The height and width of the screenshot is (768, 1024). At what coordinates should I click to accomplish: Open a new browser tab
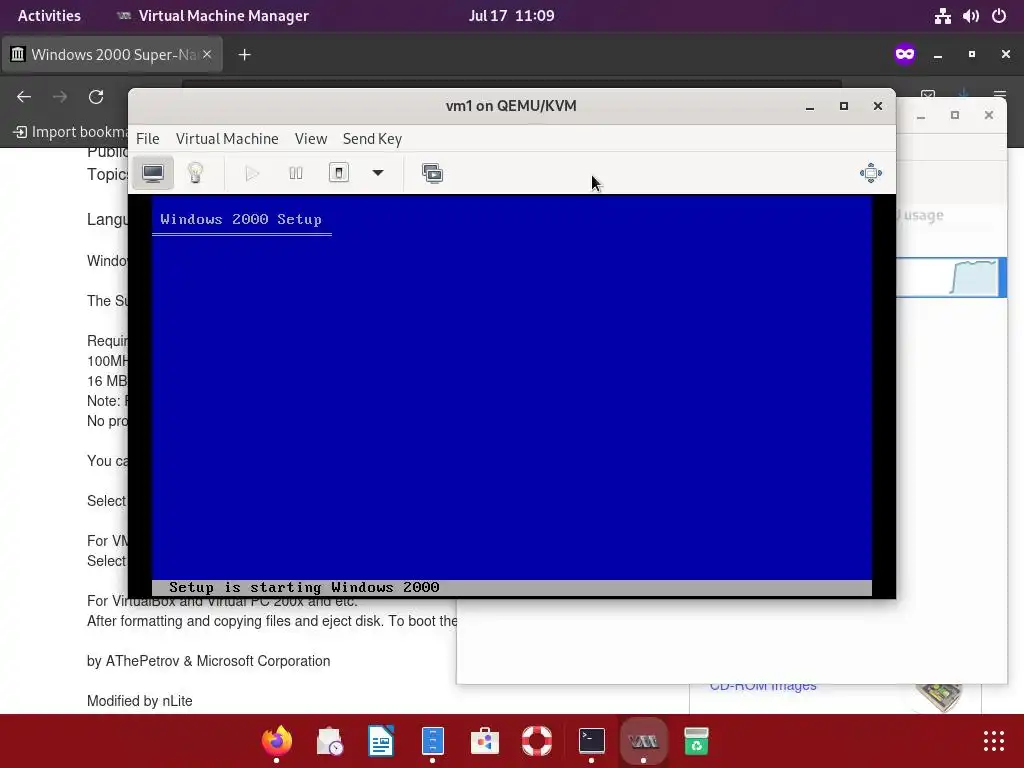pyautogui.click(x=244, y=55)
